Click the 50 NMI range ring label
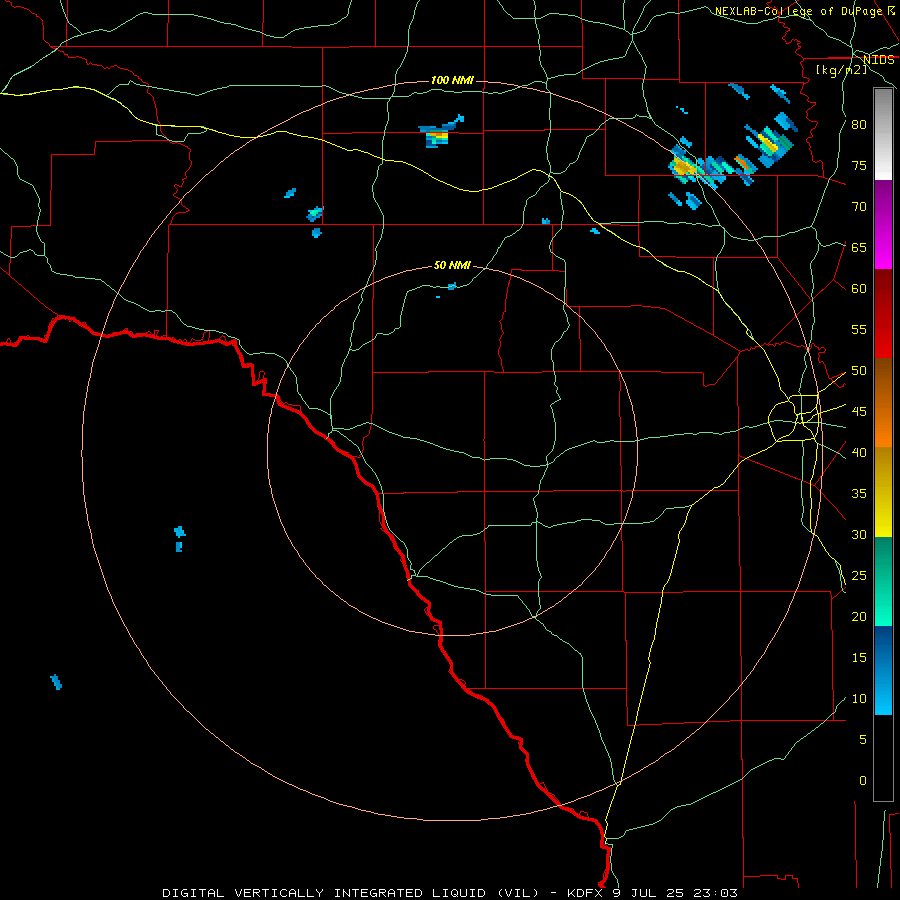The height and width of the screenshot is (900, 900). pos(452,265)
